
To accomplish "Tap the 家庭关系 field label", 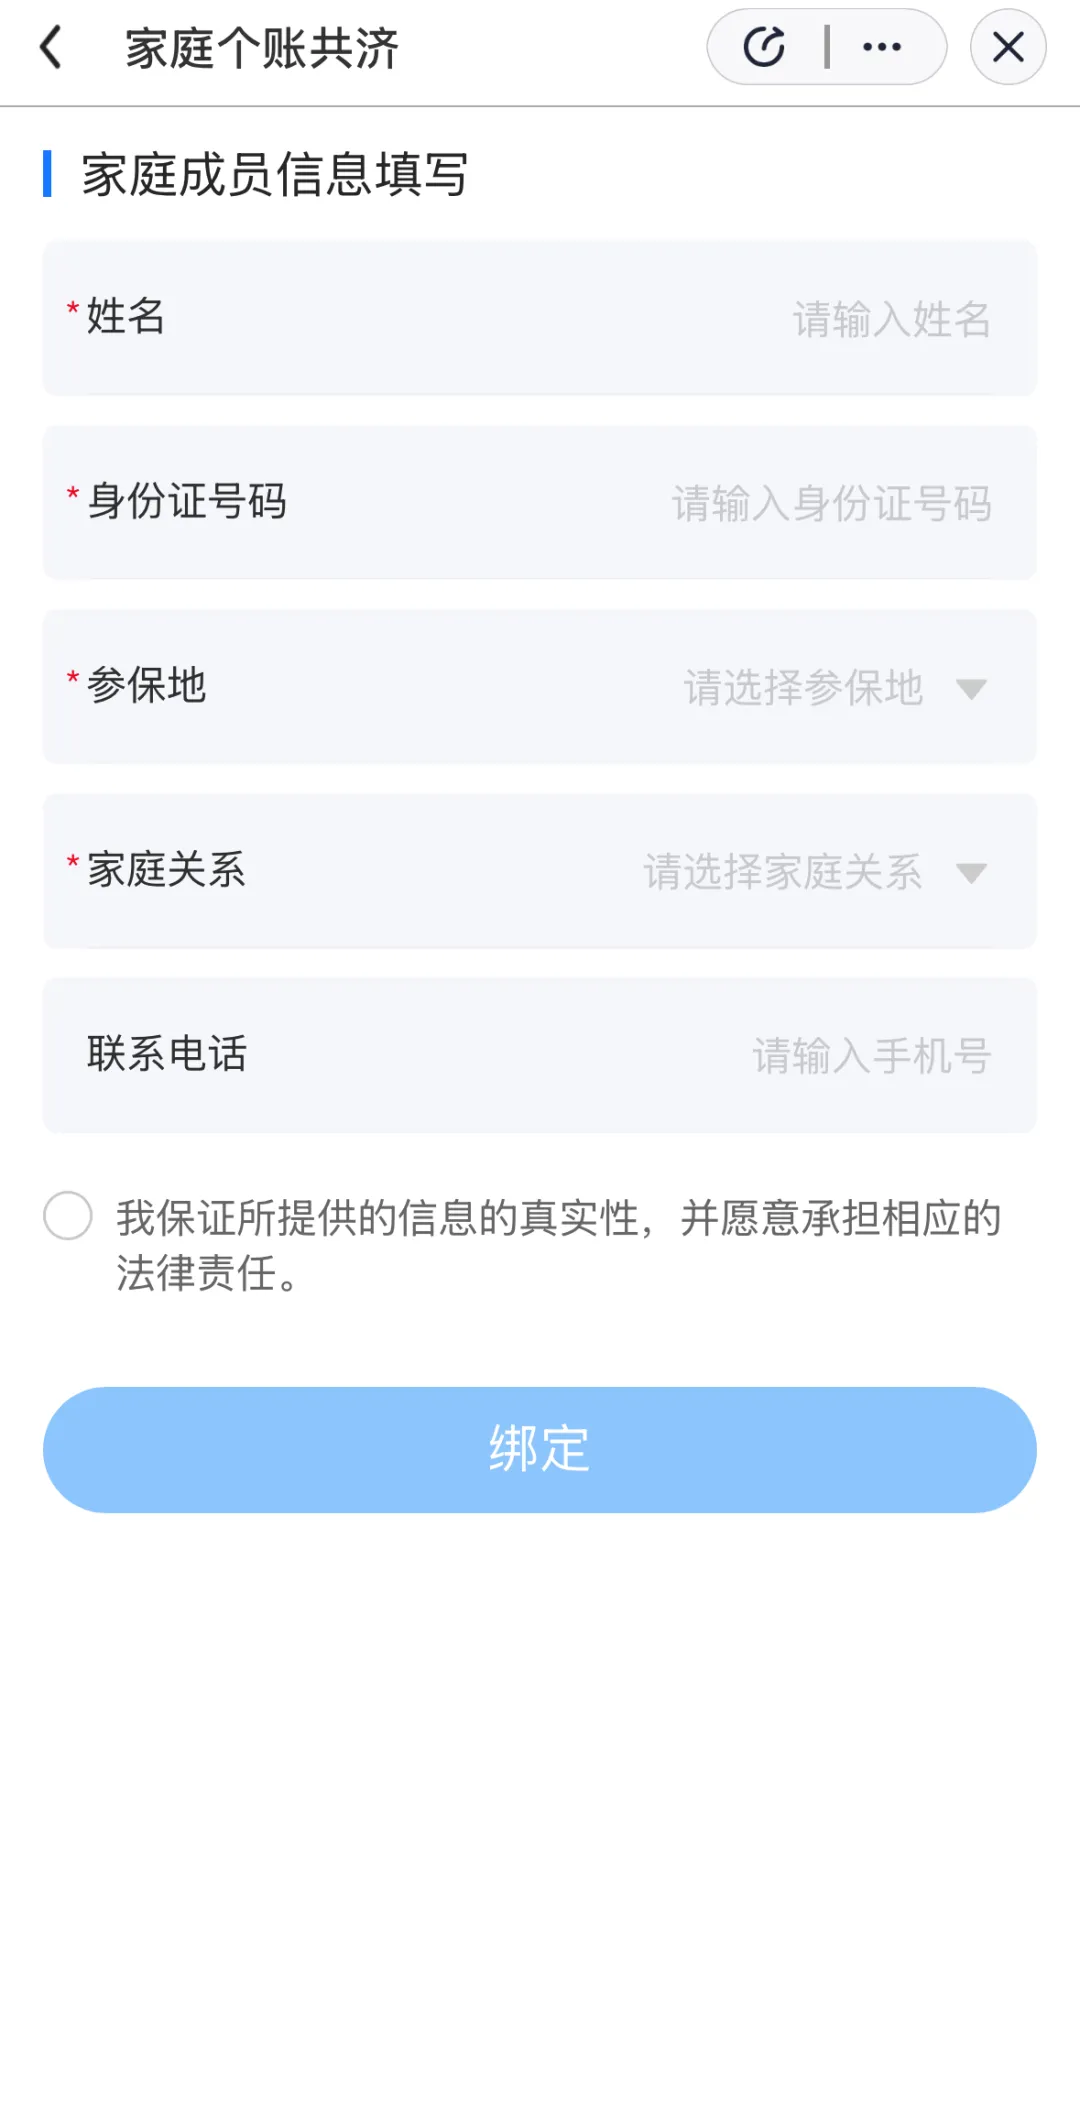I will (166, 870).
